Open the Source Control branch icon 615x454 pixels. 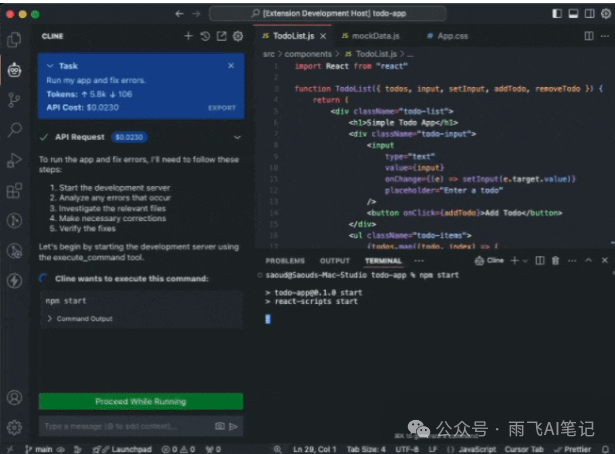click(x=15, y=100)
